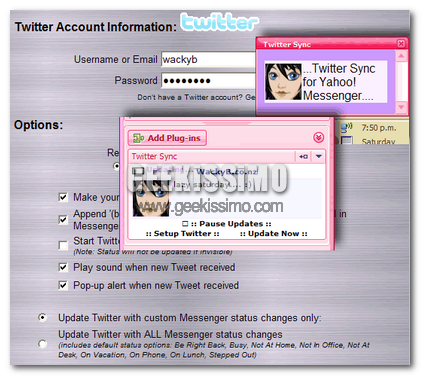
Task: Click the avatar image in plug-in panel
Action: click(x=151, y=199)
